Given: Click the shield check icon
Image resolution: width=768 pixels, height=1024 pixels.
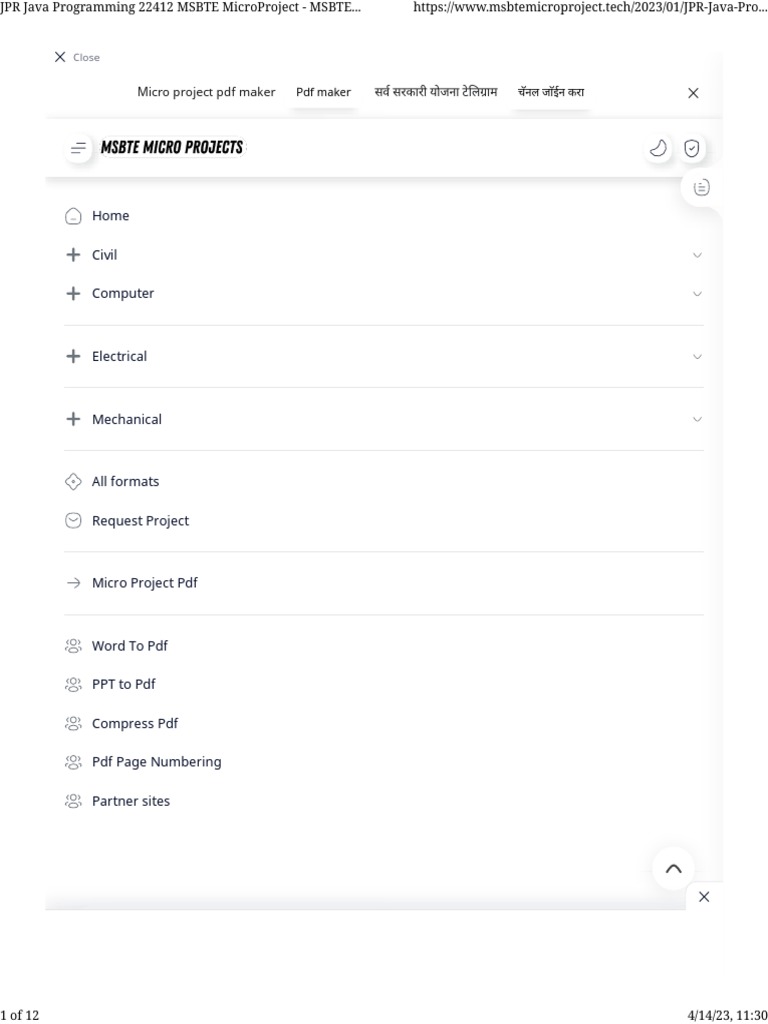Looking at the screenshot, I should pos(691,148).
